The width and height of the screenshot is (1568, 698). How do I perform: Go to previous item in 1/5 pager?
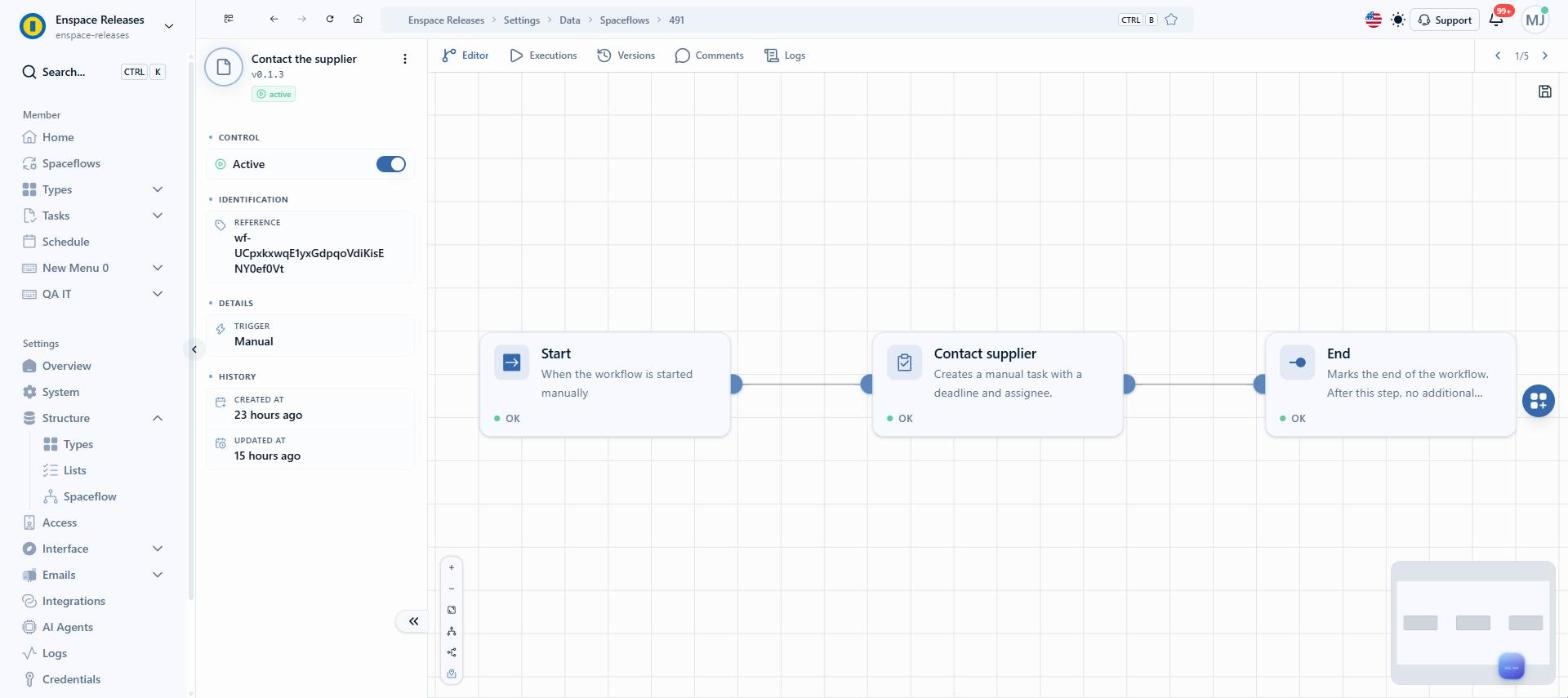1497,56
